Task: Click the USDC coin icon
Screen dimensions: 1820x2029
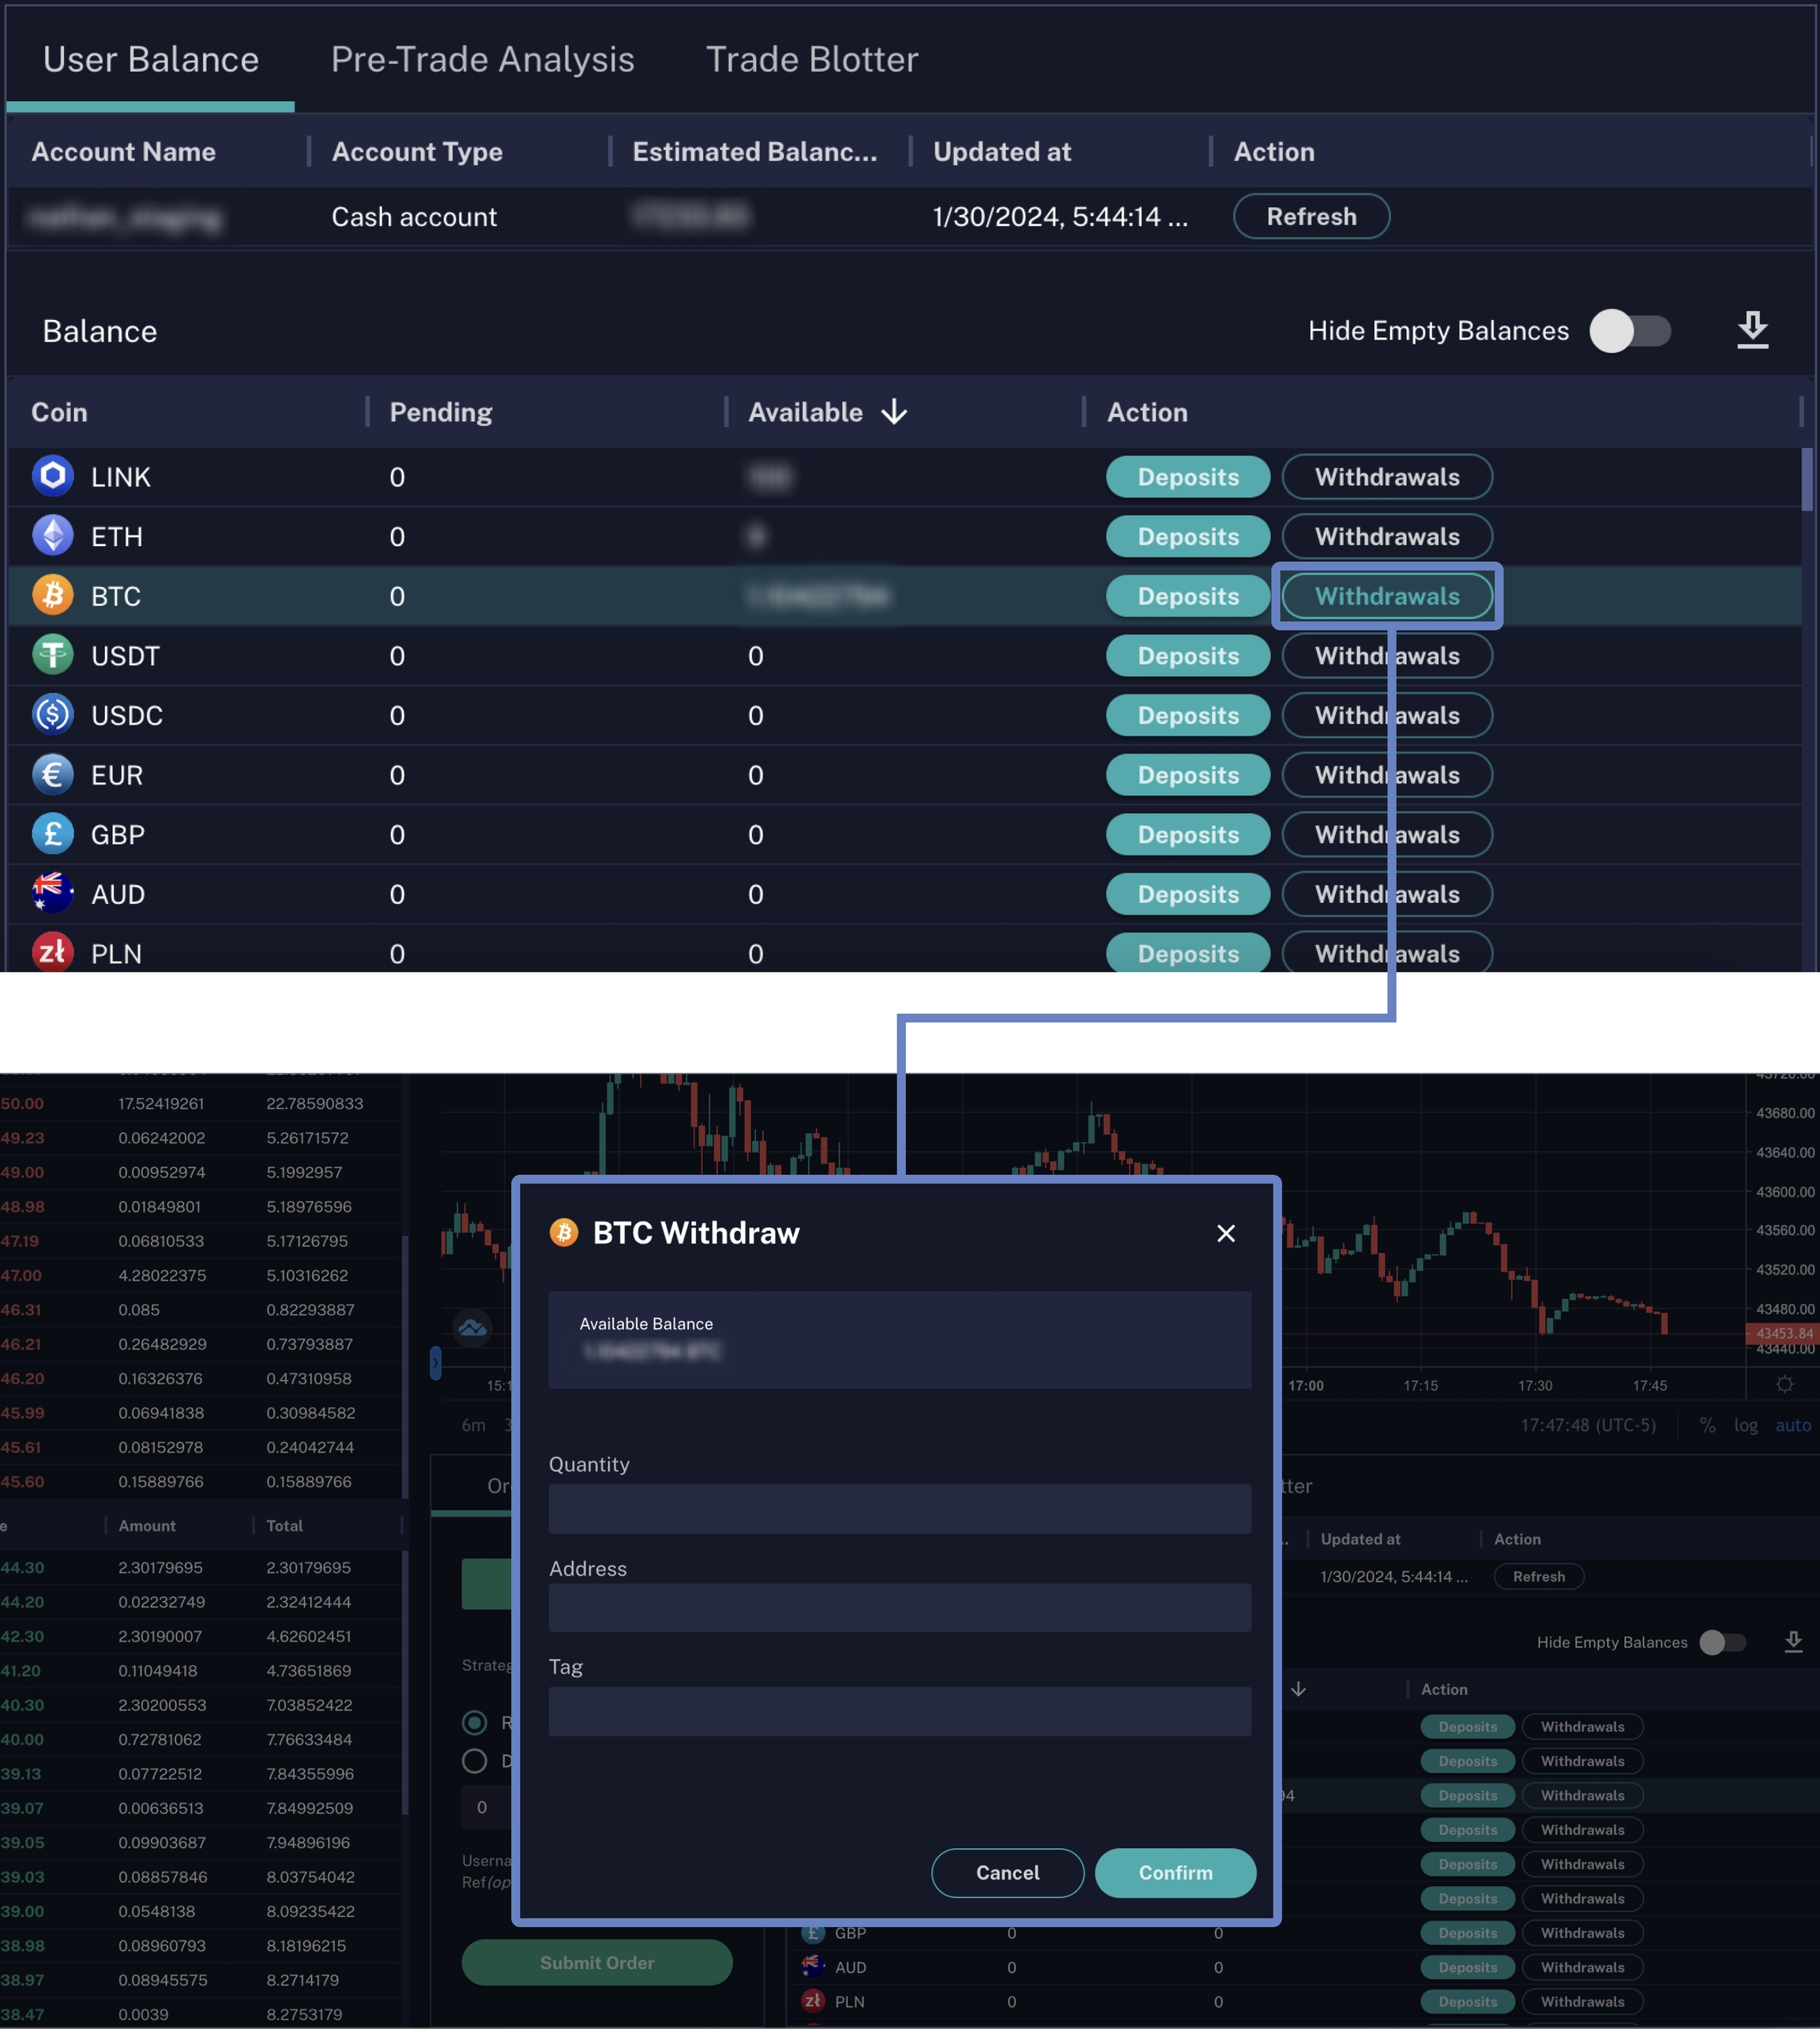Action: click(53, 715)
